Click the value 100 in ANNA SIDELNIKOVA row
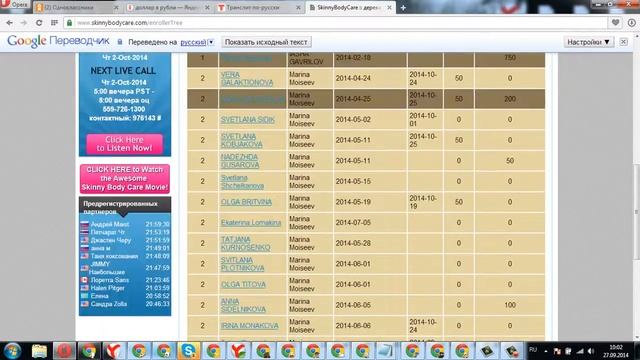 pyautogui.click(x=510, y=305)
